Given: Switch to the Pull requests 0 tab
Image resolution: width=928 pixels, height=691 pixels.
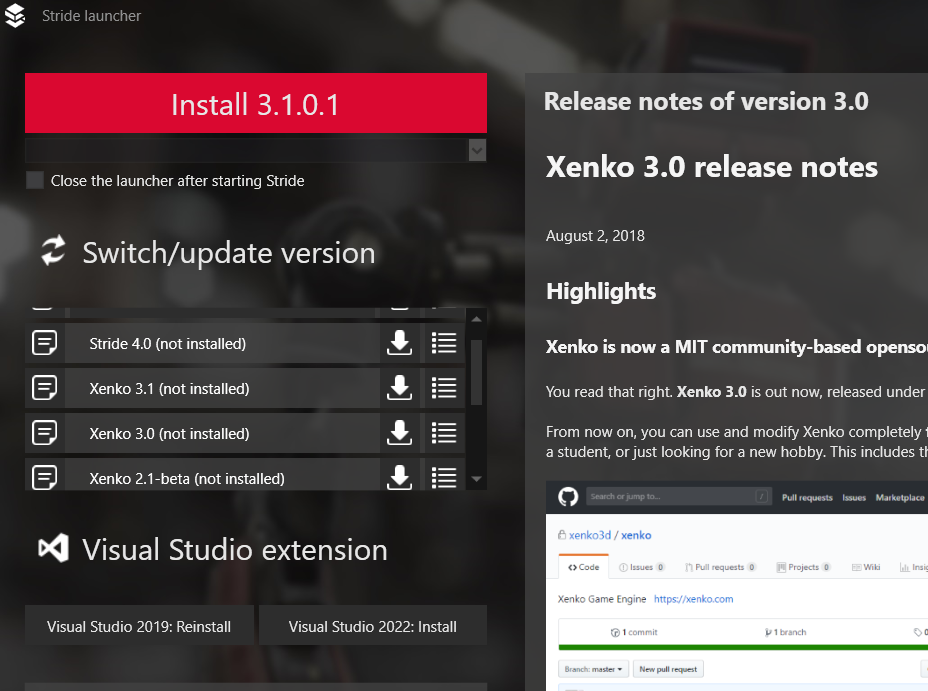Looking at the screenshot, I should pos(720,567).
